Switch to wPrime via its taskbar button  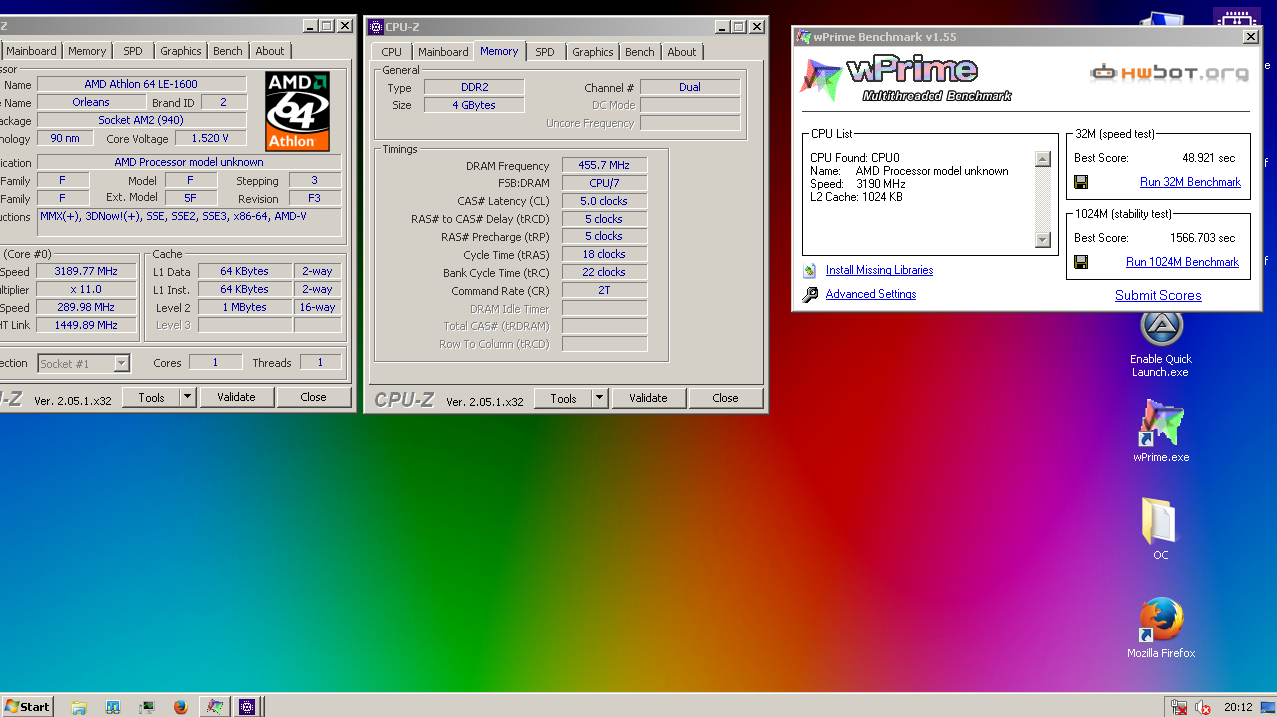[214, 706]
